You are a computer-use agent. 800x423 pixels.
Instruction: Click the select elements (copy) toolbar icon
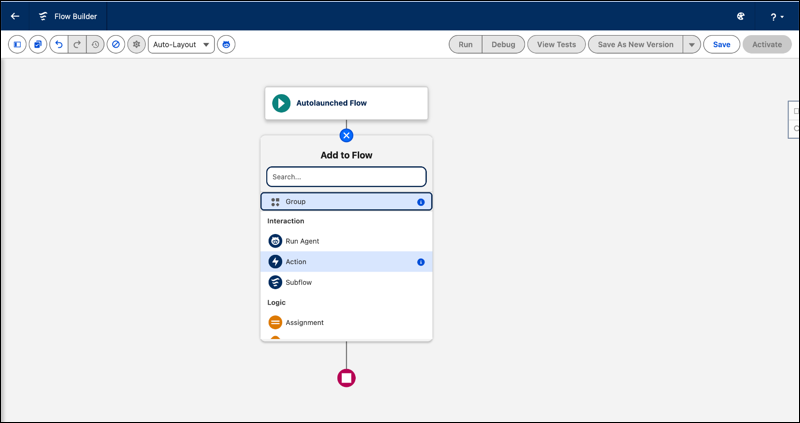pyautogui.click(x=38, y=44)
